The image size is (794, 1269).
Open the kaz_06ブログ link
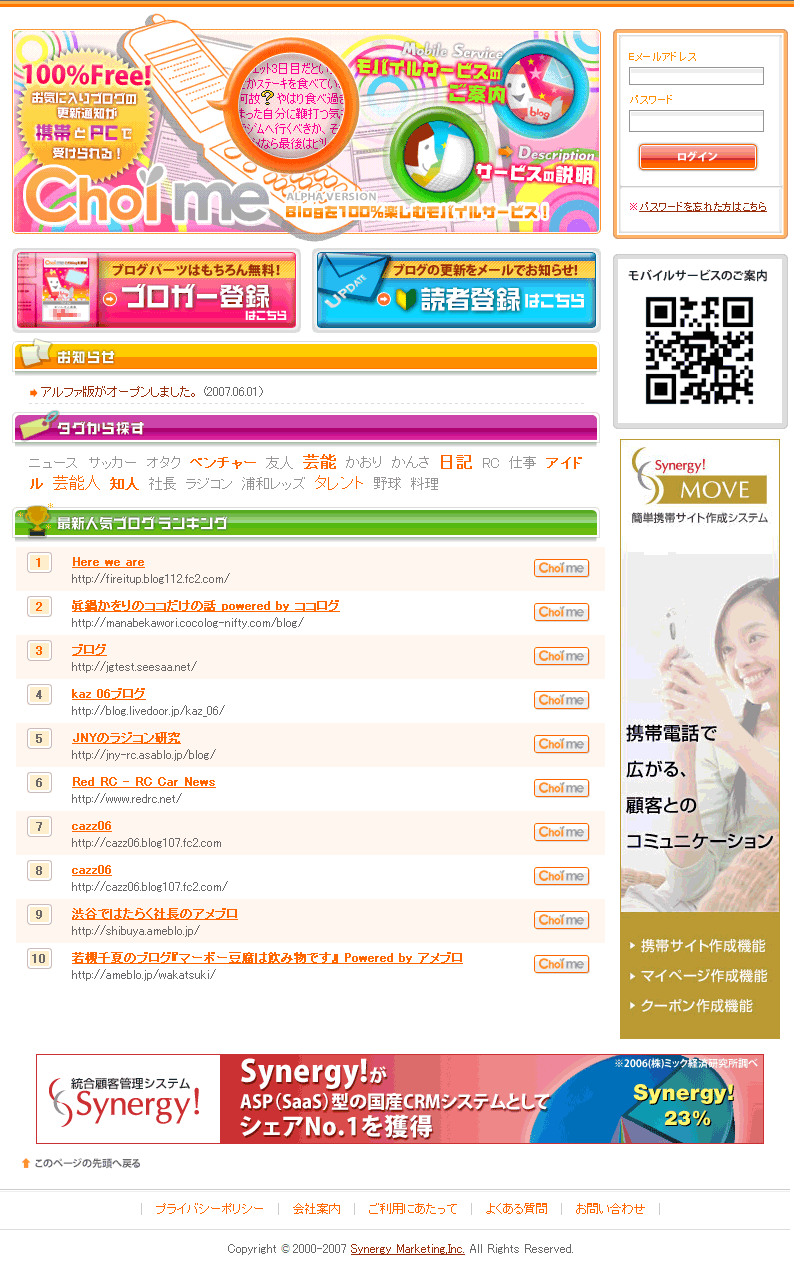click(108, 694)
